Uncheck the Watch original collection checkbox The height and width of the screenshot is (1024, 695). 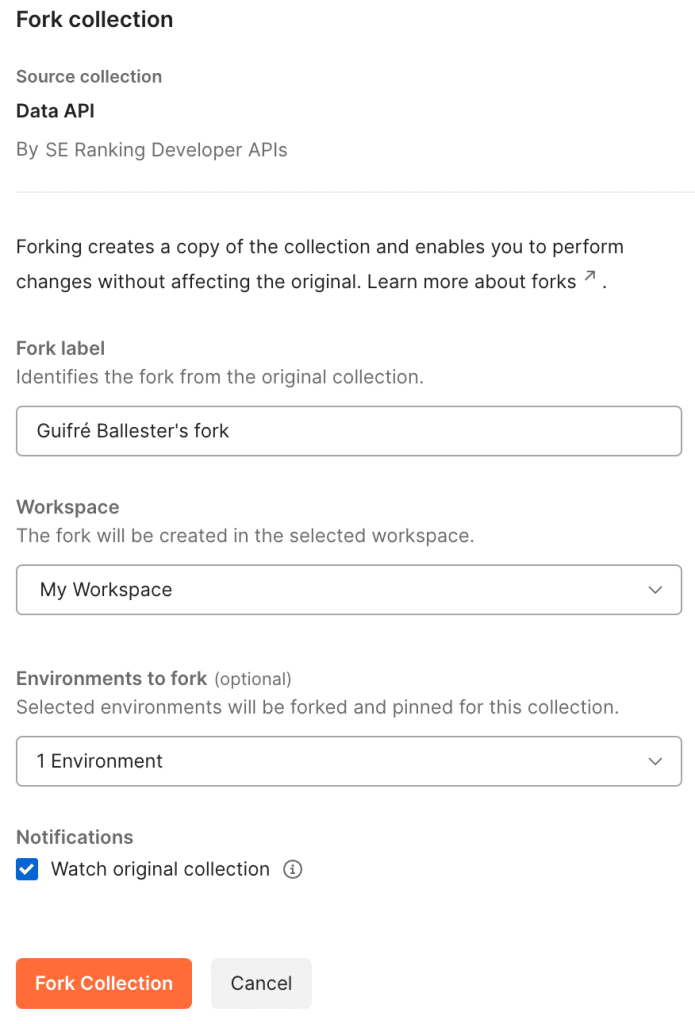(27, 869)
